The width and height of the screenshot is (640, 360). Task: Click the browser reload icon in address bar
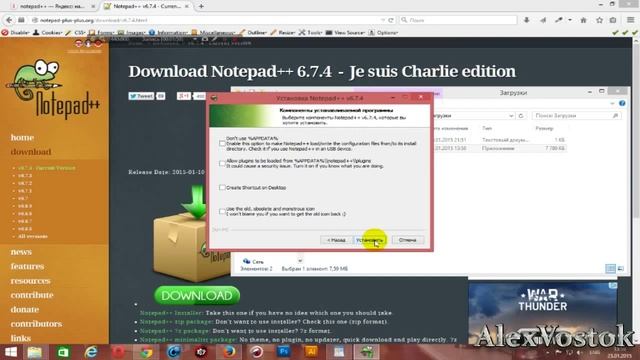tap(391, 20)
